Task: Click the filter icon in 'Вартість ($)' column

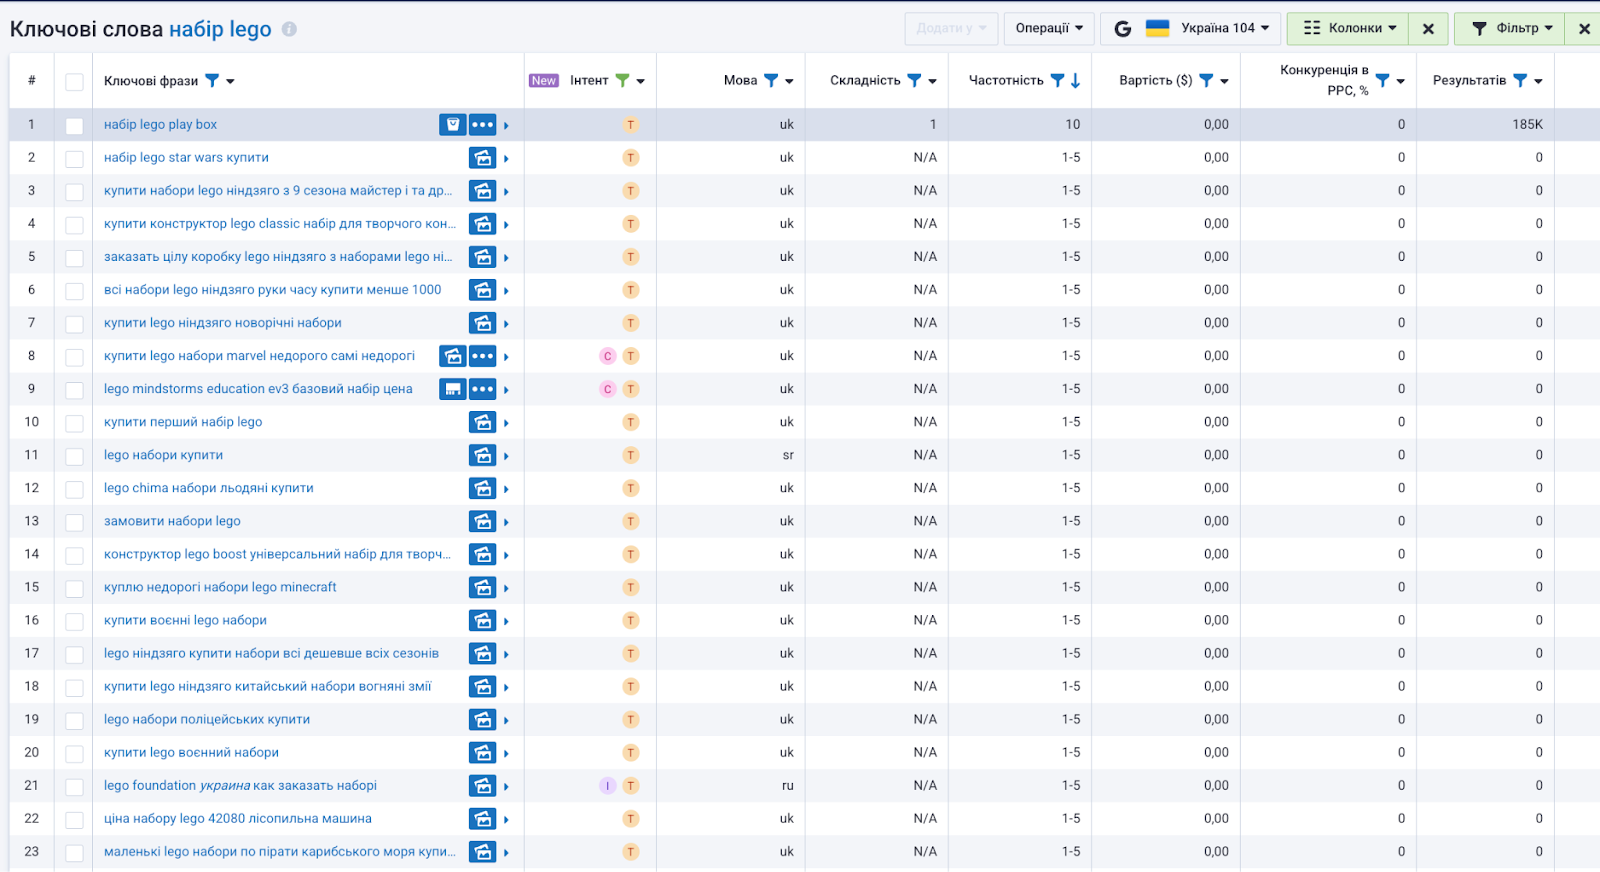Action: coord(1206,81)
